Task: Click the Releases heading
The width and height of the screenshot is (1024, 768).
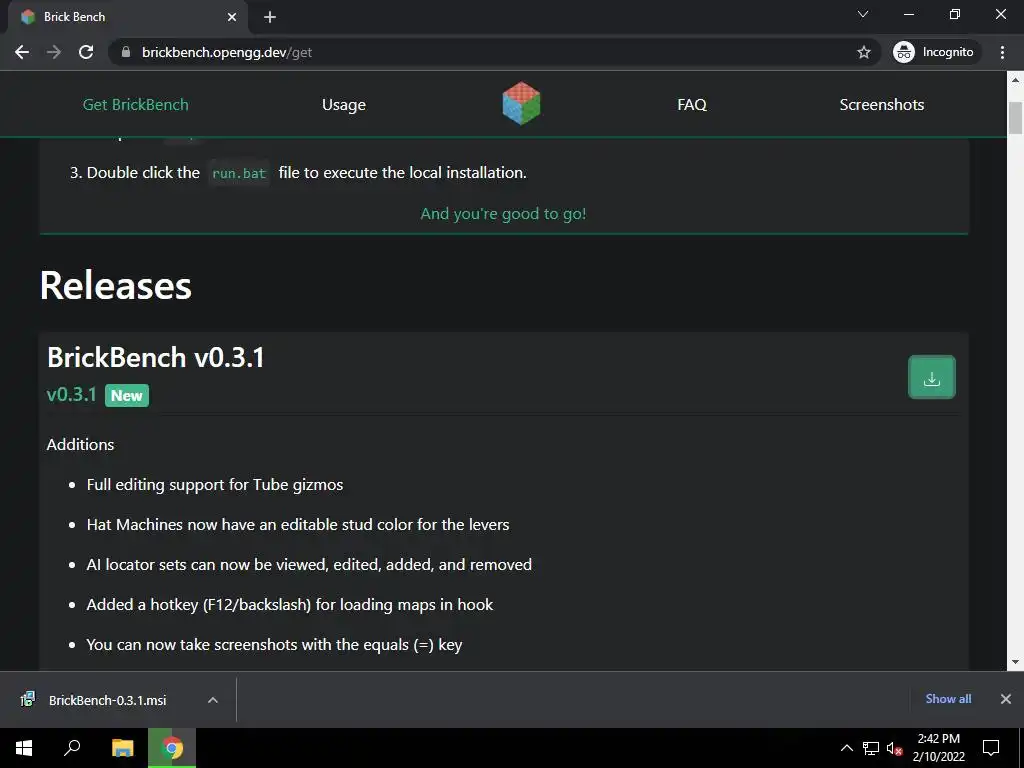Action: click(x=116, y=285)
